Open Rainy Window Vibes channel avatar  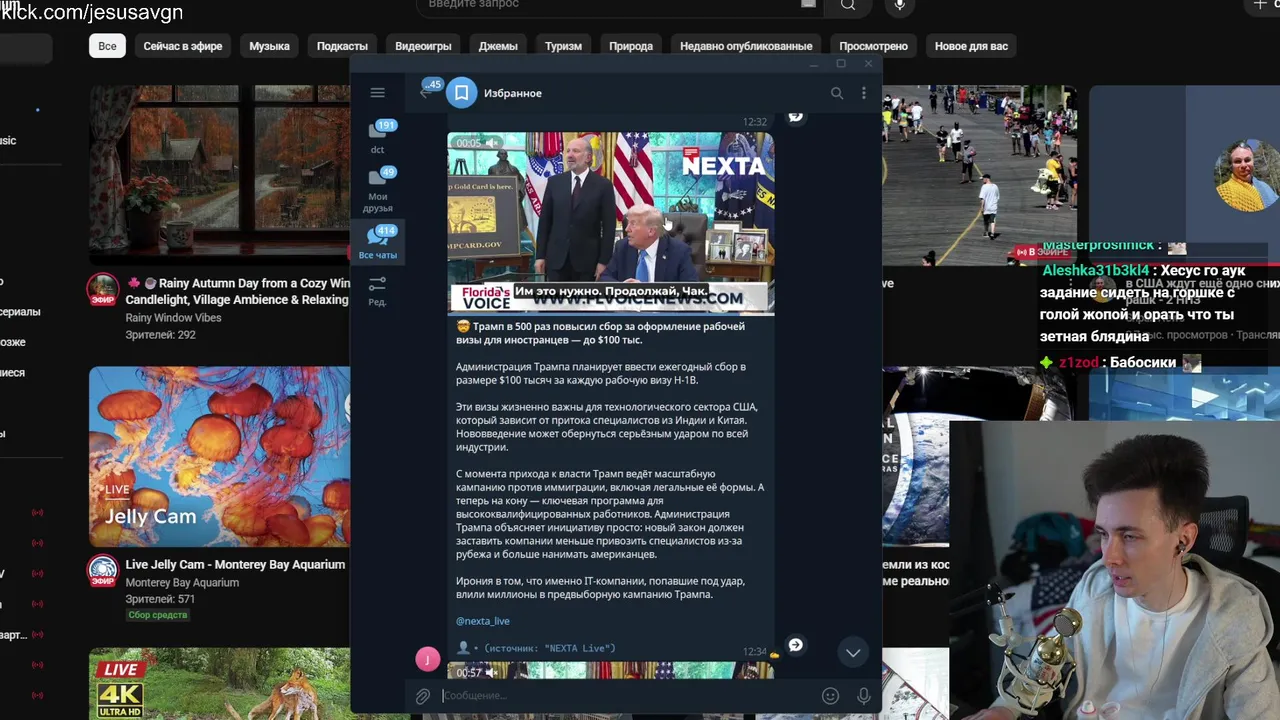point(102,289)
